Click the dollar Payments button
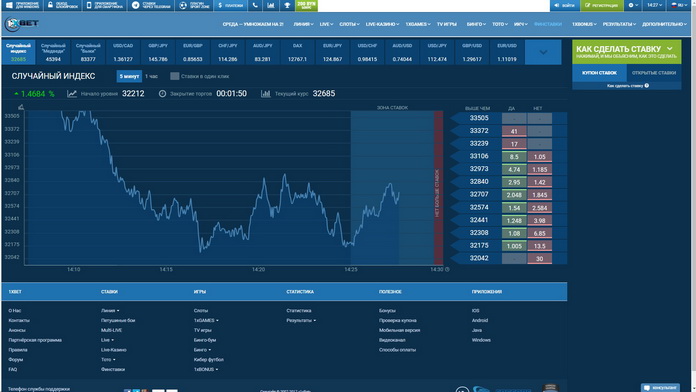 click(230, 5)
